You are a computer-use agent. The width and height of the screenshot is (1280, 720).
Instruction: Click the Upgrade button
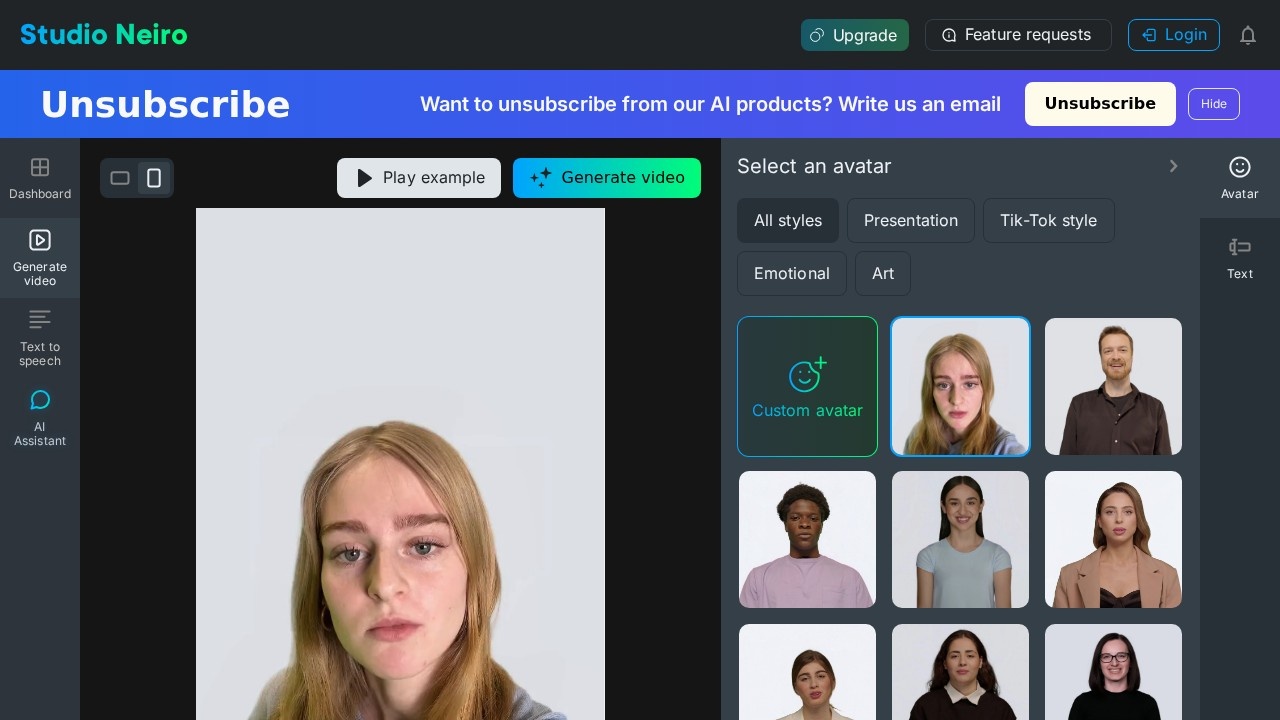[855, 35]
